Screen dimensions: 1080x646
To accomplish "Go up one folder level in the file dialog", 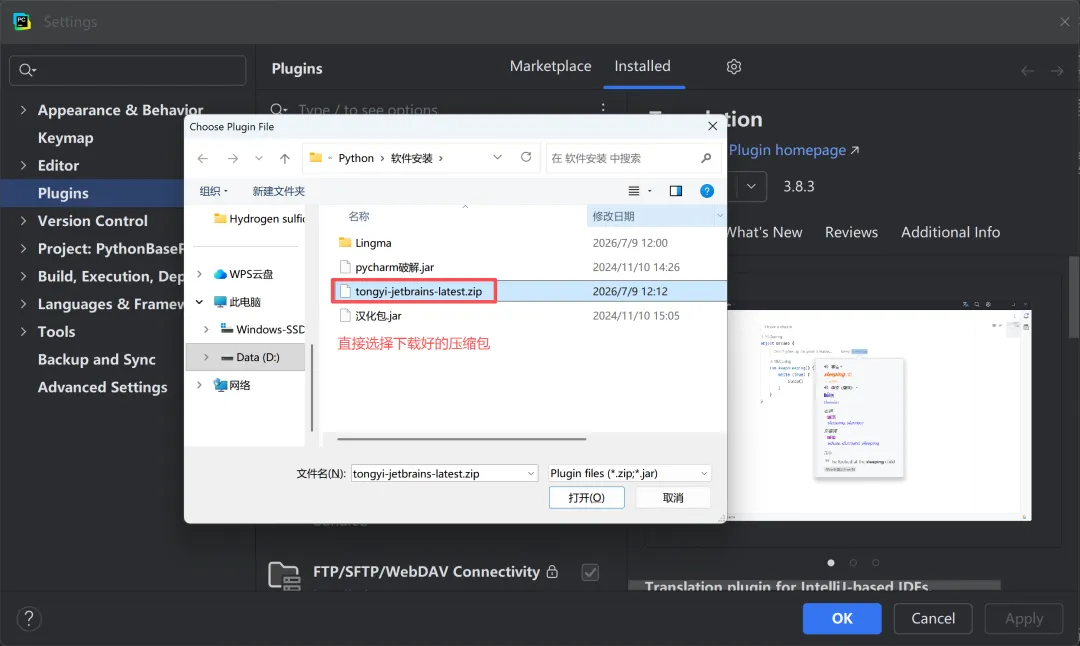I will click(x=284, y=158).
